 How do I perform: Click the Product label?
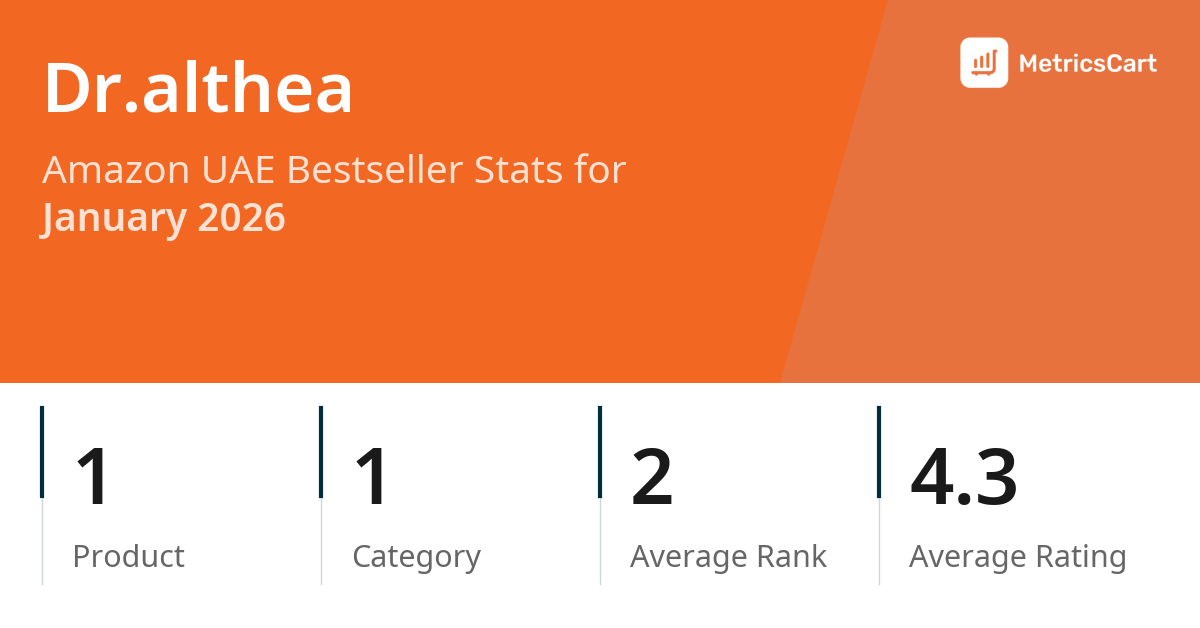128,556
